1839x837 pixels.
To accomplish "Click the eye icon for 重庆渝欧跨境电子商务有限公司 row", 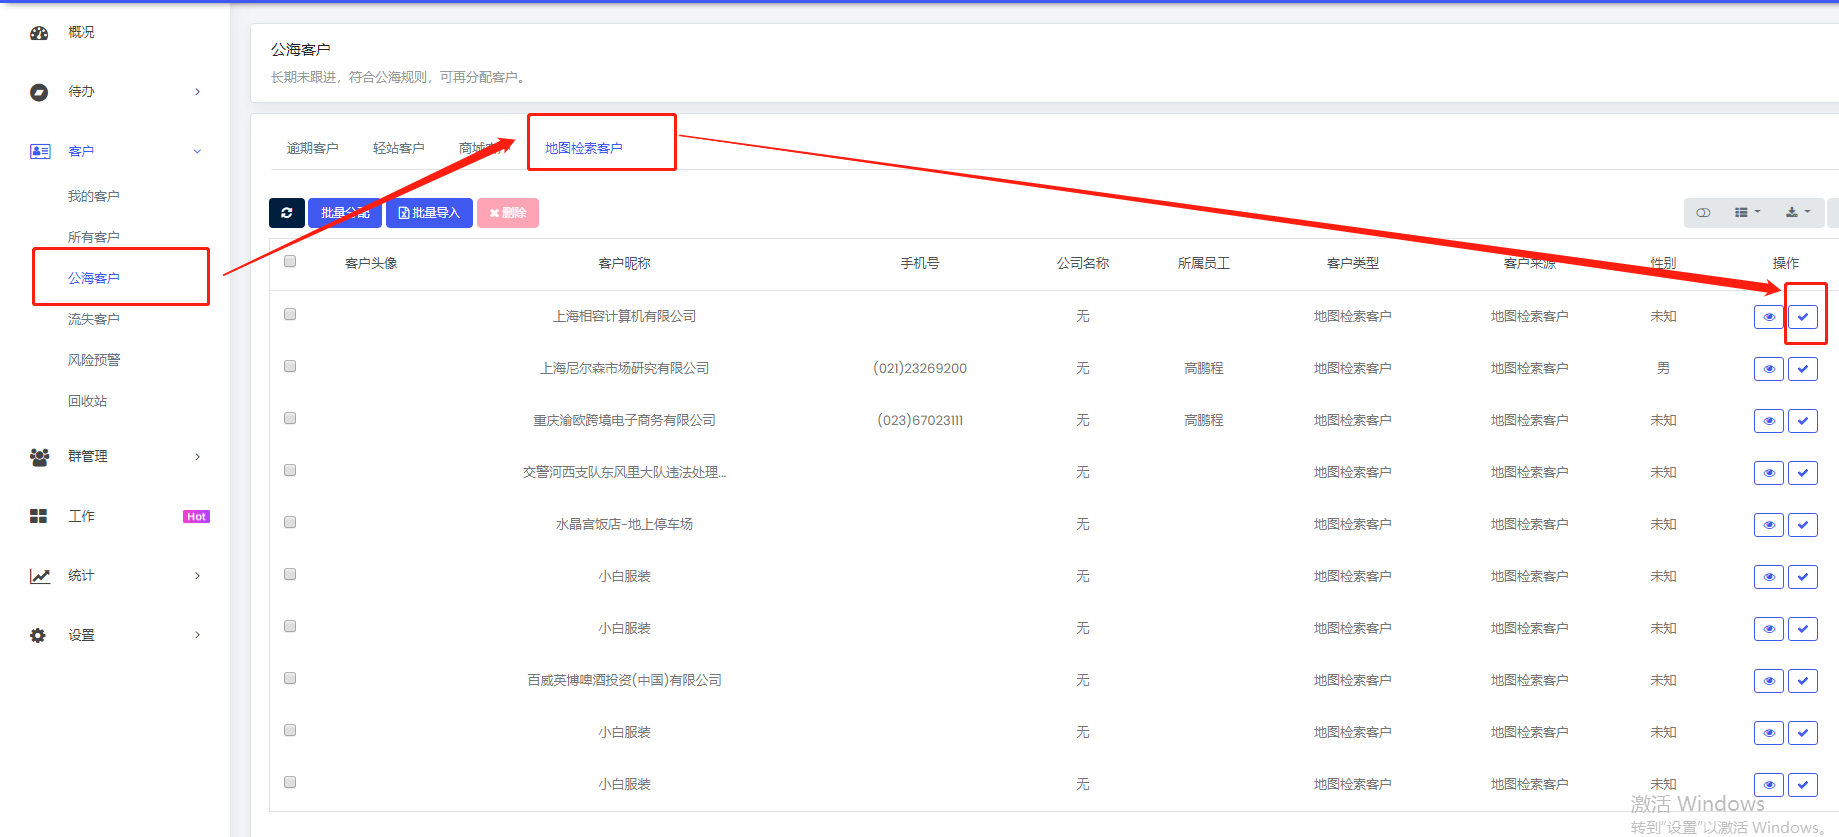I will [1768, 421].
